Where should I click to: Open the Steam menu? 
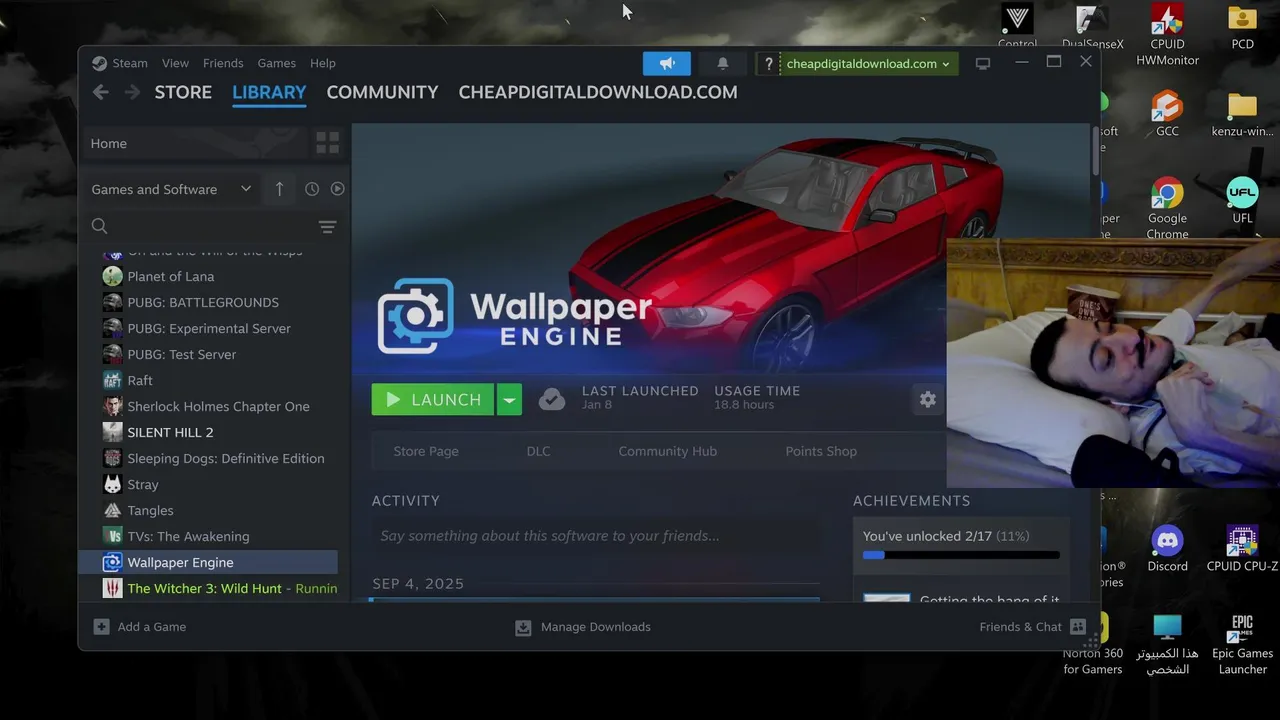(129, 63)
